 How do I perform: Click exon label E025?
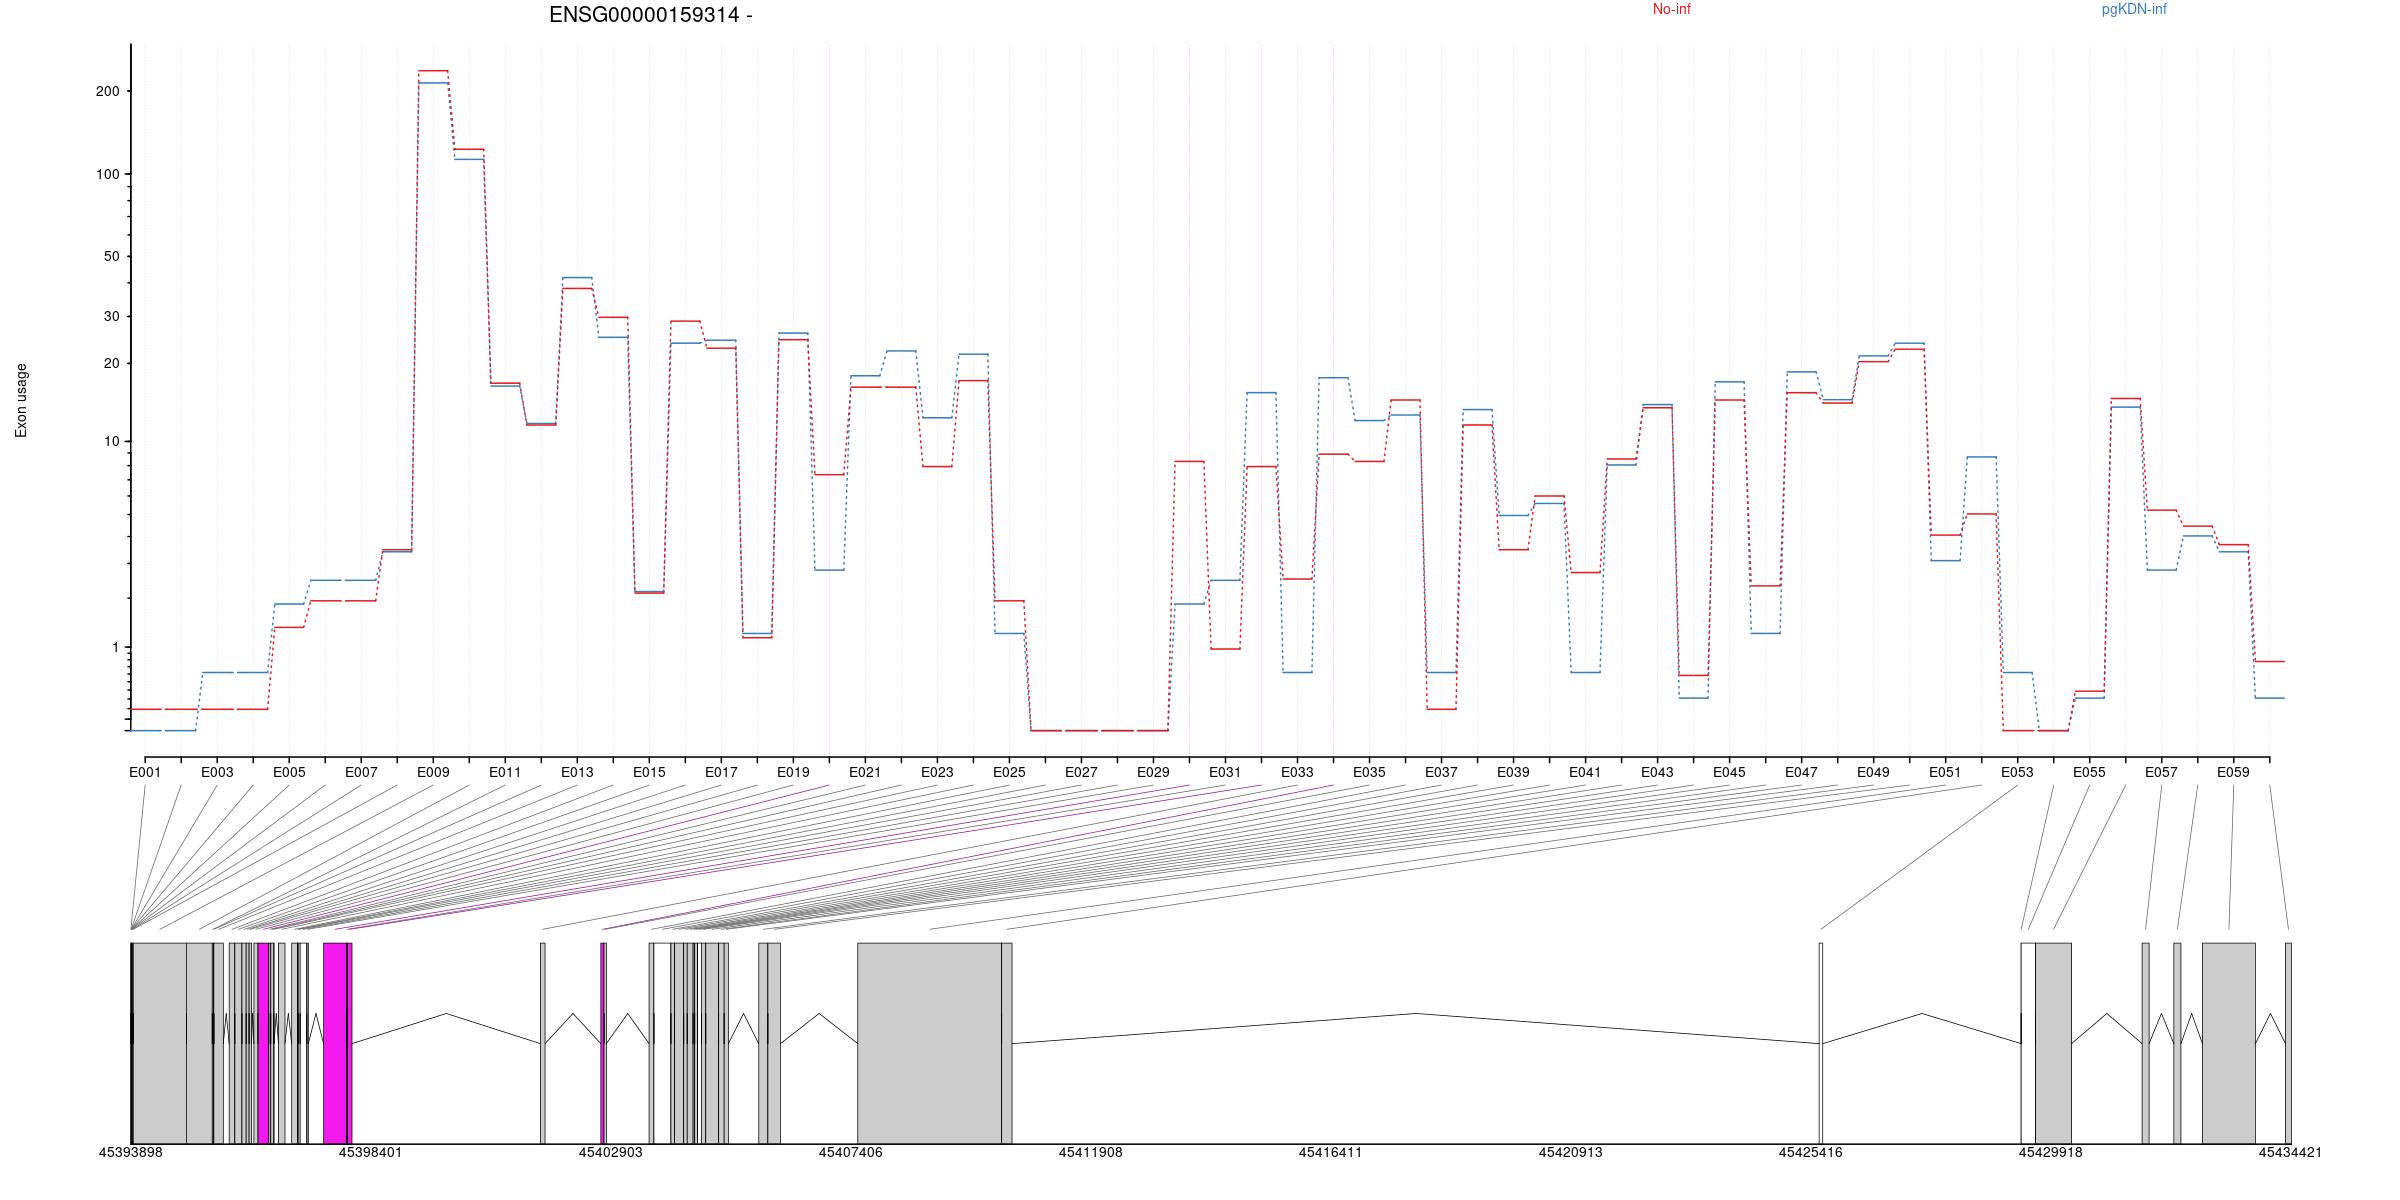pos(1009,772)
